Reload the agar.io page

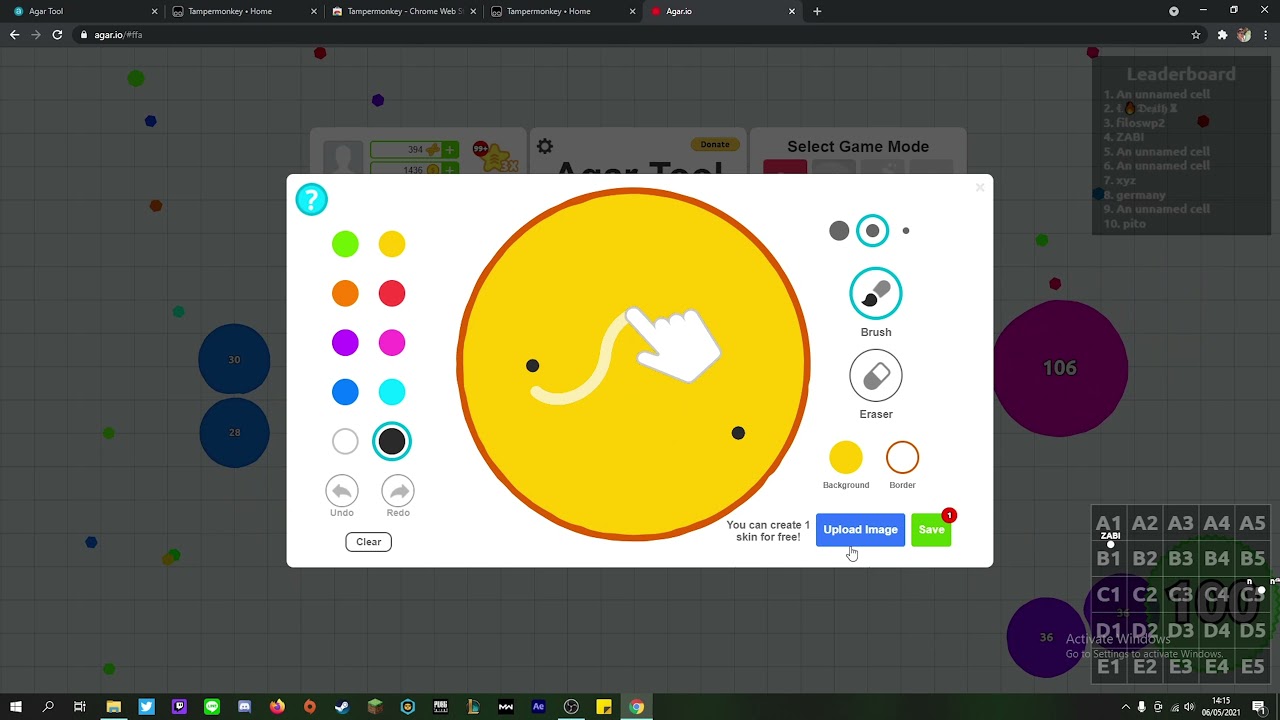point(57,34)
